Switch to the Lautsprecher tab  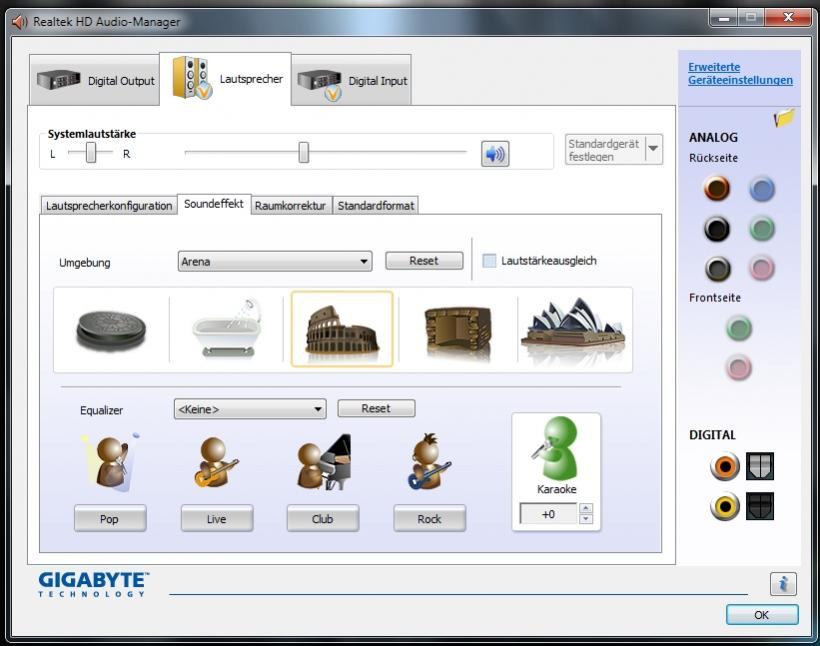pyautogui.click(x=225, y=79)
